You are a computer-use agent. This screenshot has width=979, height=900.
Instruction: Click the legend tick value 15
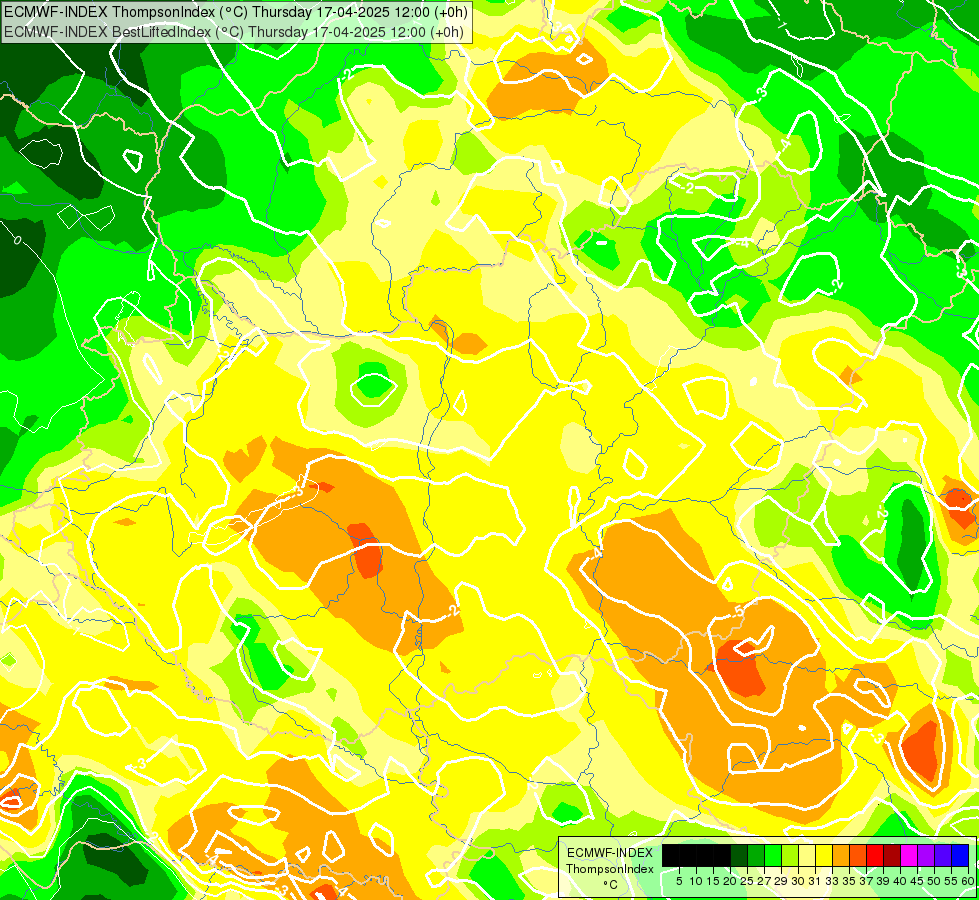pyautogui.click(x=714, y=881)
